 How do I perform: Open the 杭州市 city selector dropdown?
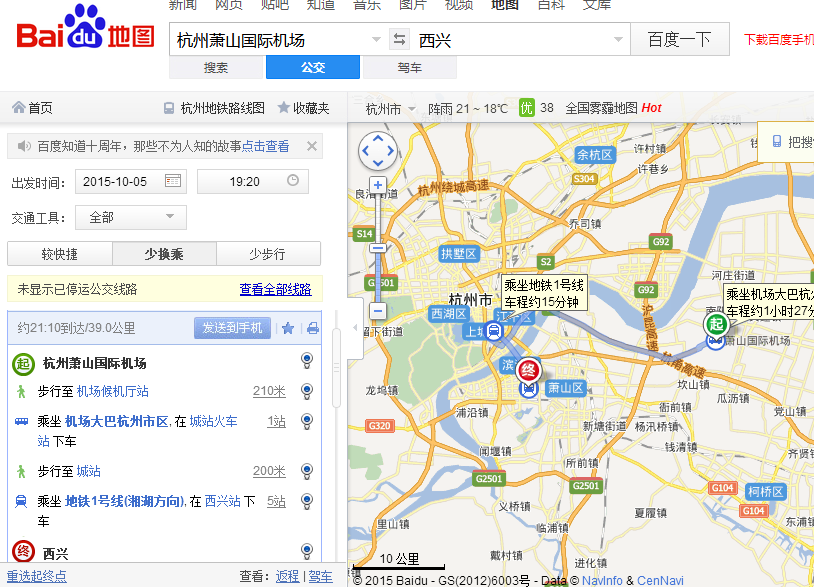[390, 108]
